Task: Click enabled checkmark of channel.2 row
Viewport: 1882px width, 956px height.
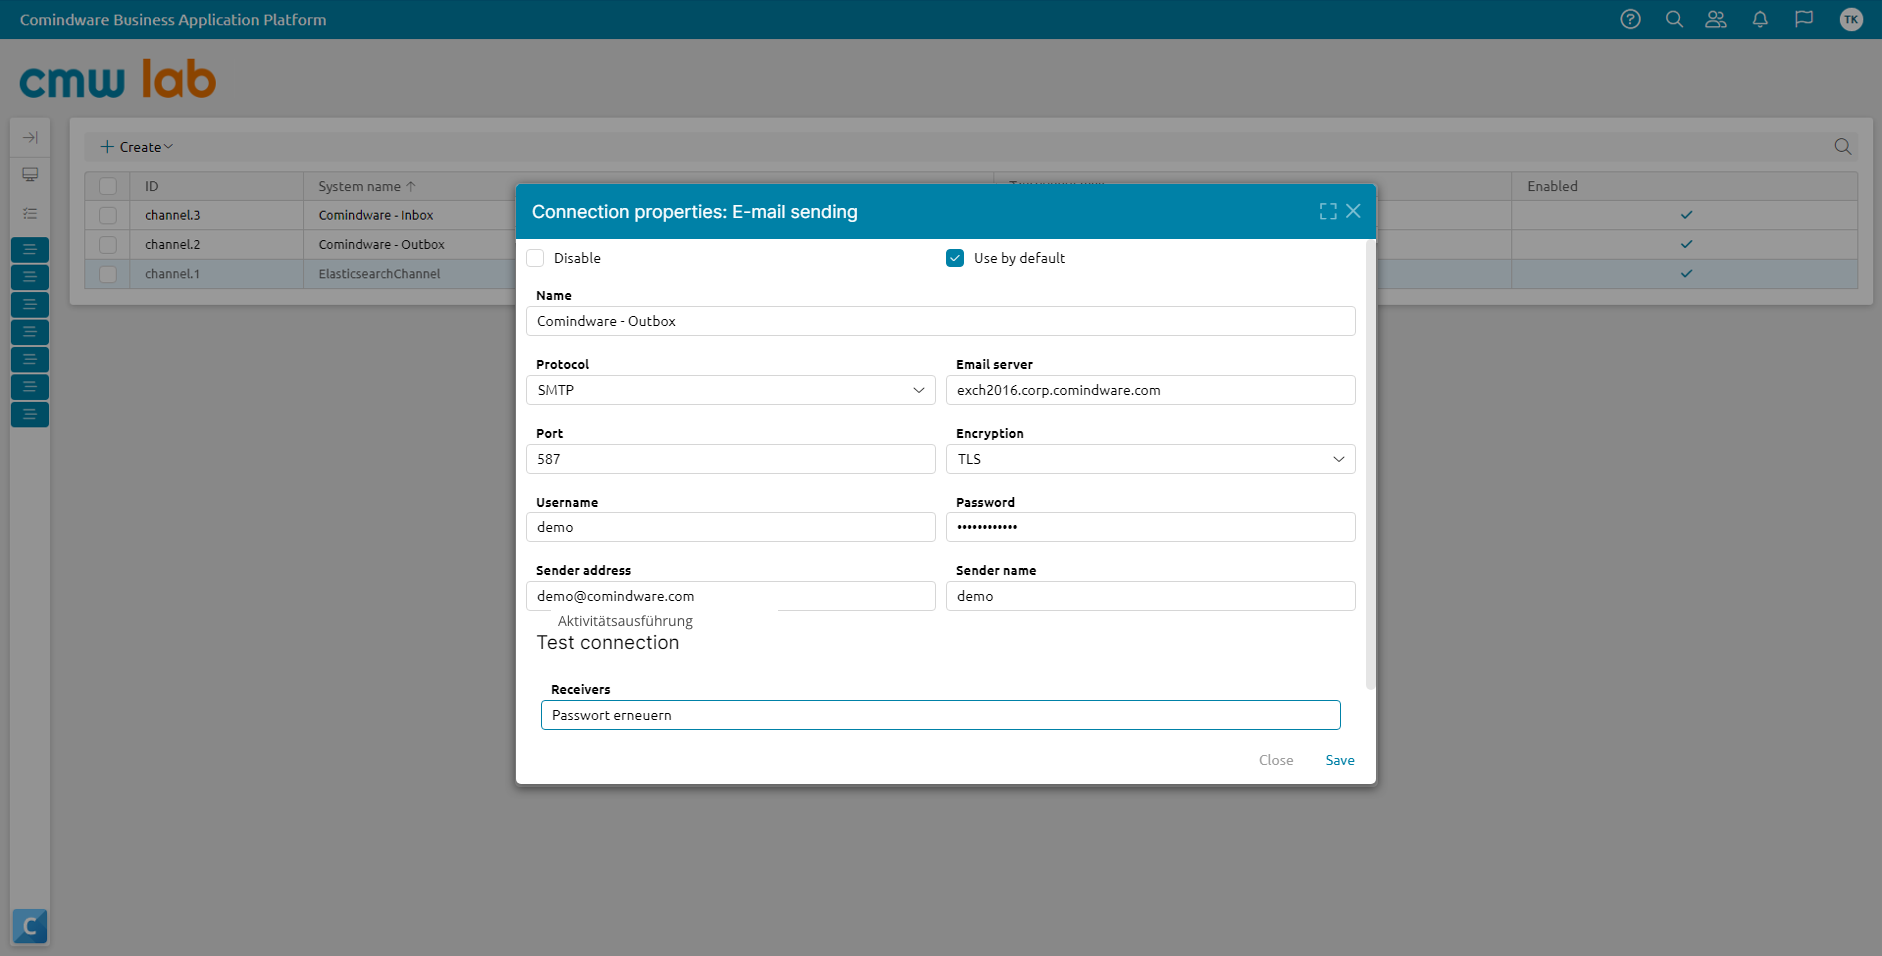Action: click(1686, 244)
